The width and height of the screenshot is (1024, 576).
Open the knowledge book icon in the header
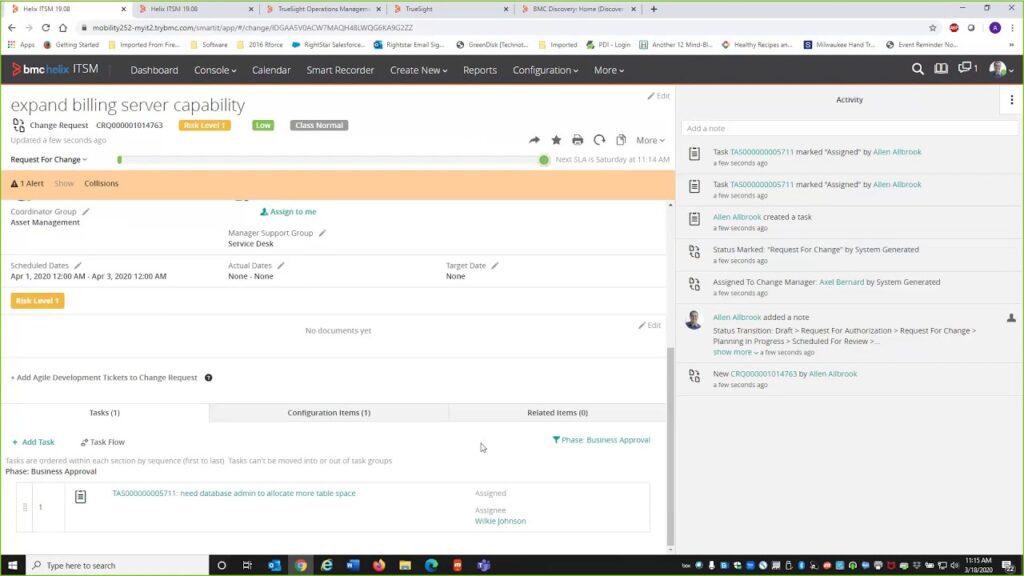tap(940, 69)
